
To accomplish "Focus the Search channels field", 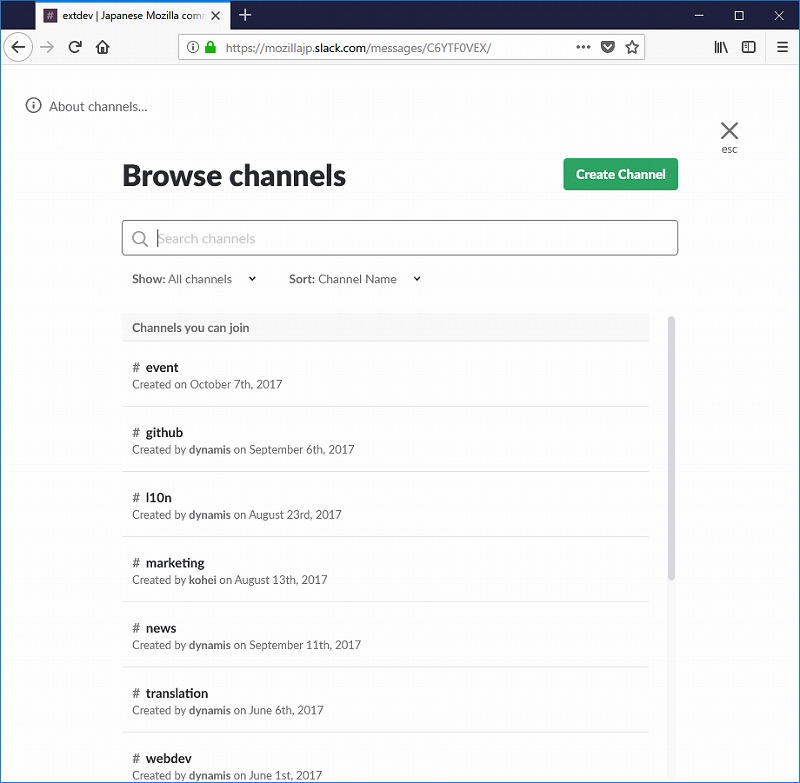I will 400,238.
